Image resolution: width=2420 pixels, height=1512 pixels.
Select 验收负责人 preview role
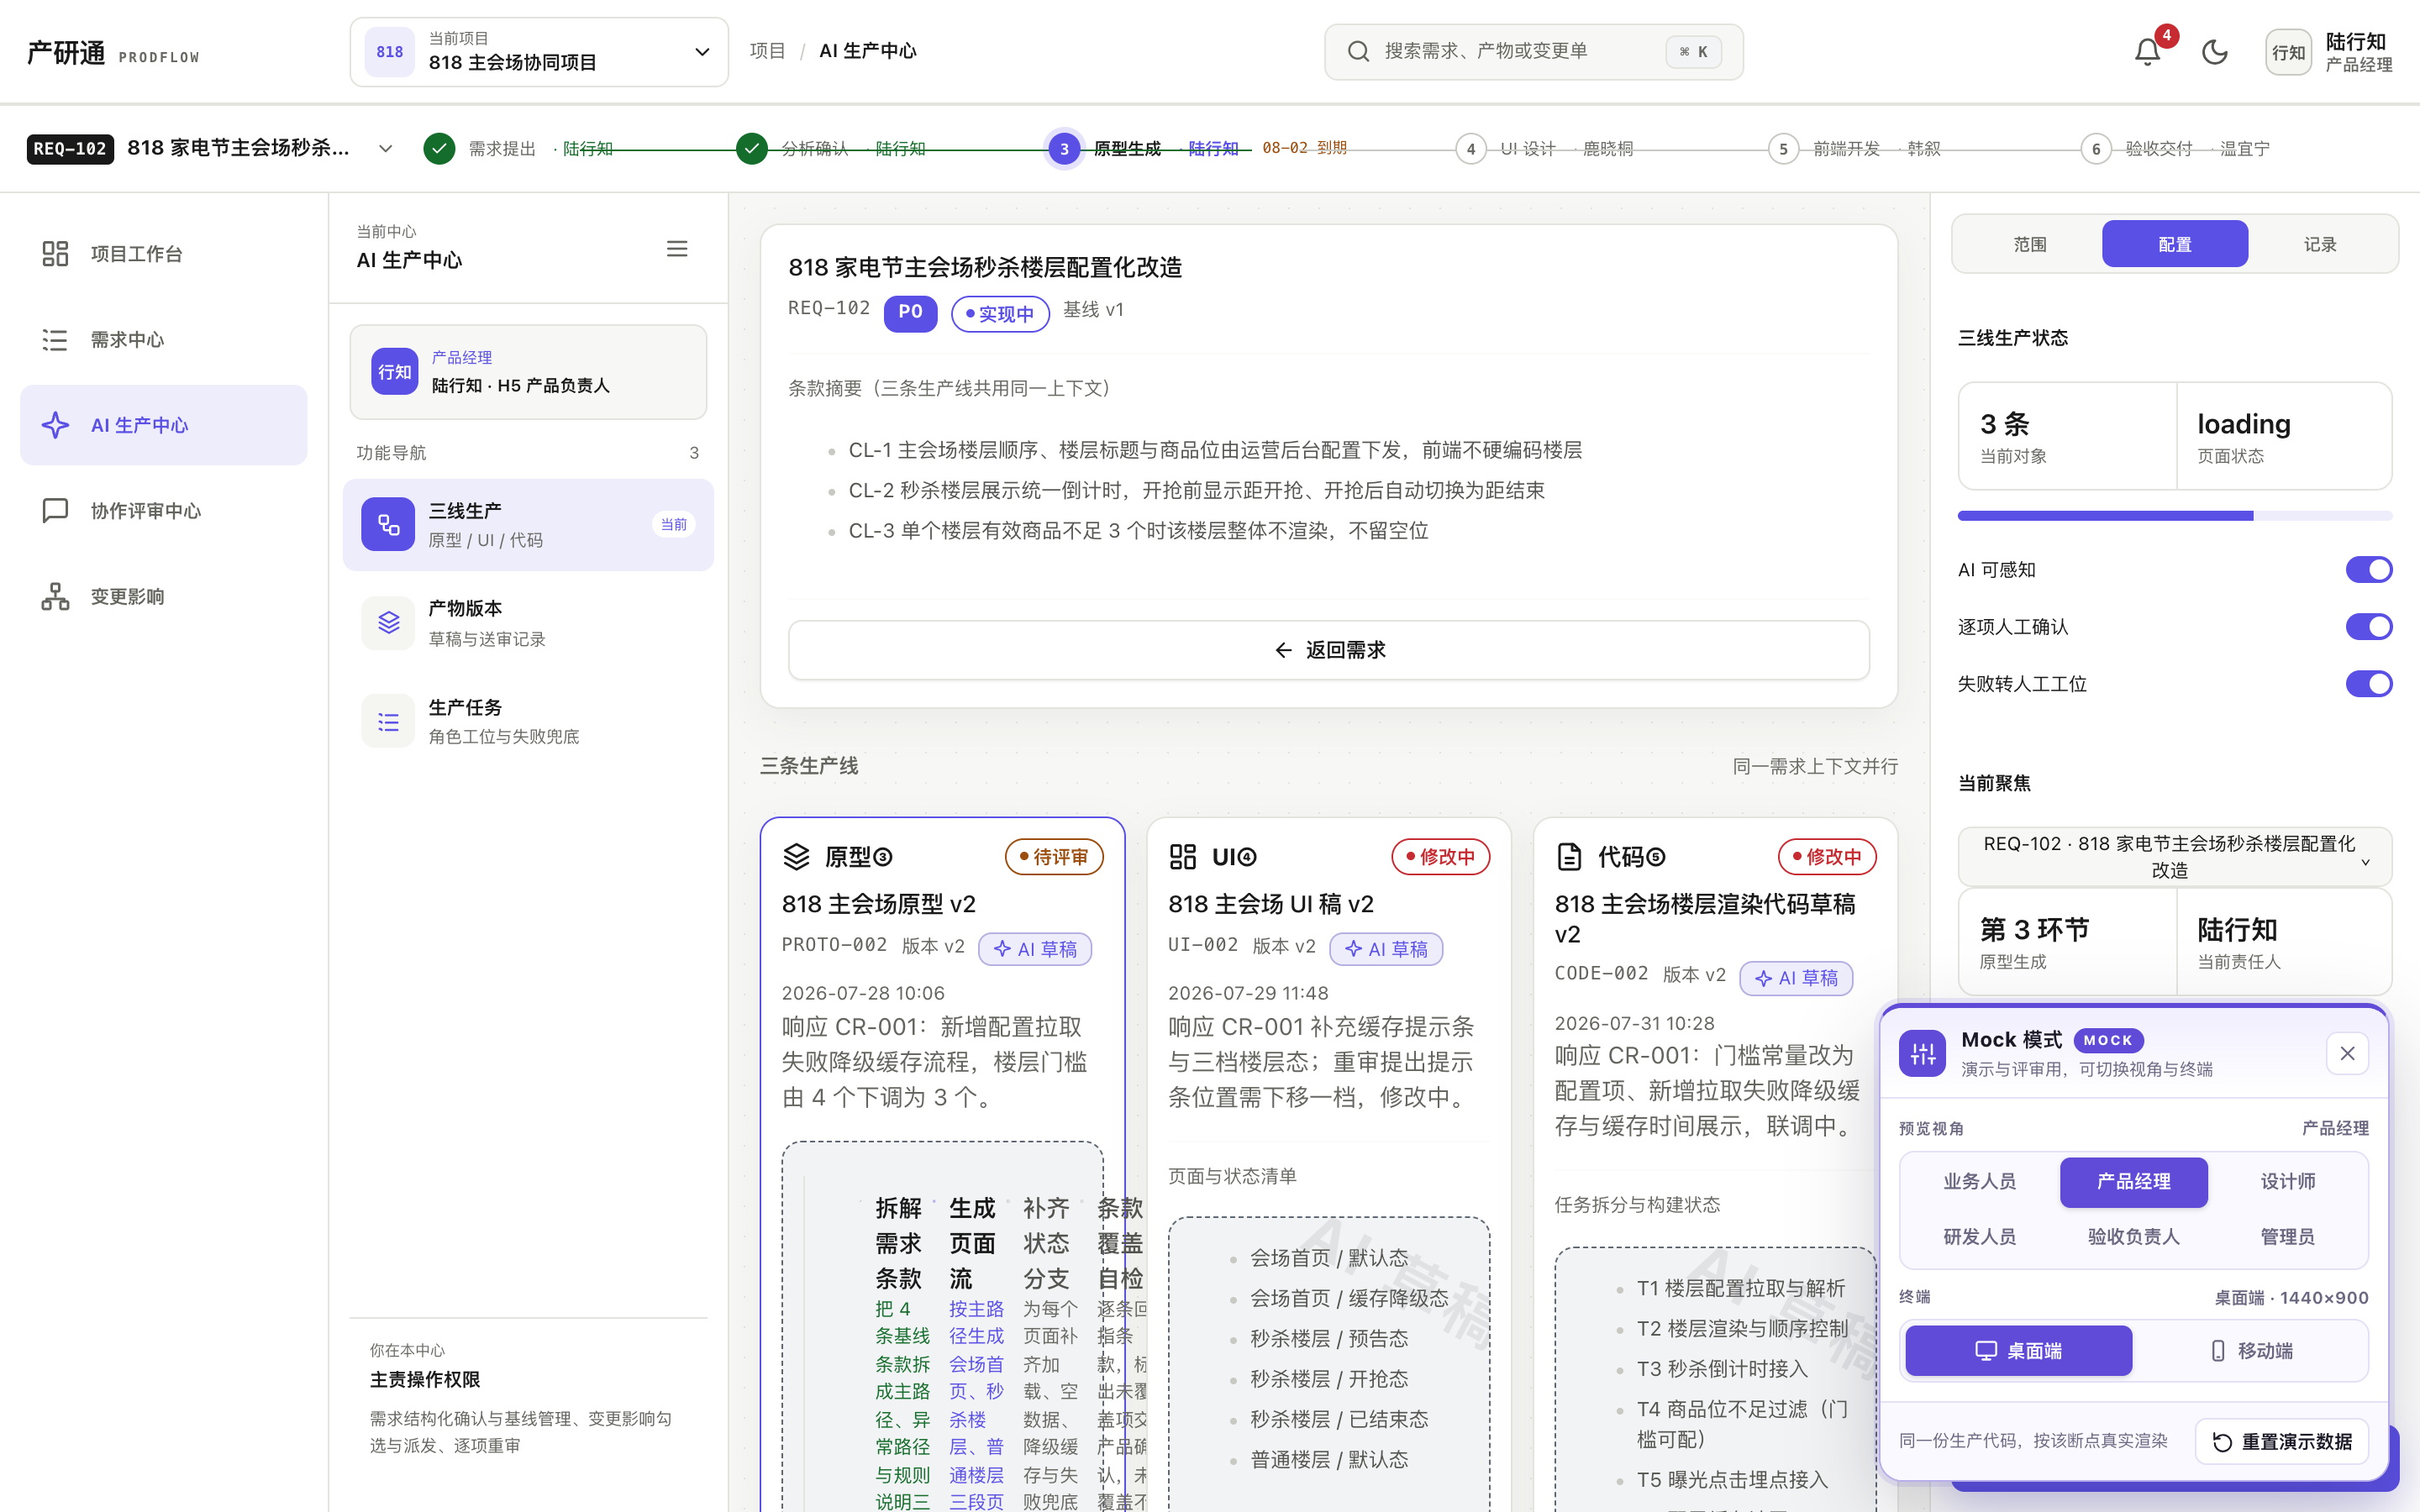coord(2134,1237)
